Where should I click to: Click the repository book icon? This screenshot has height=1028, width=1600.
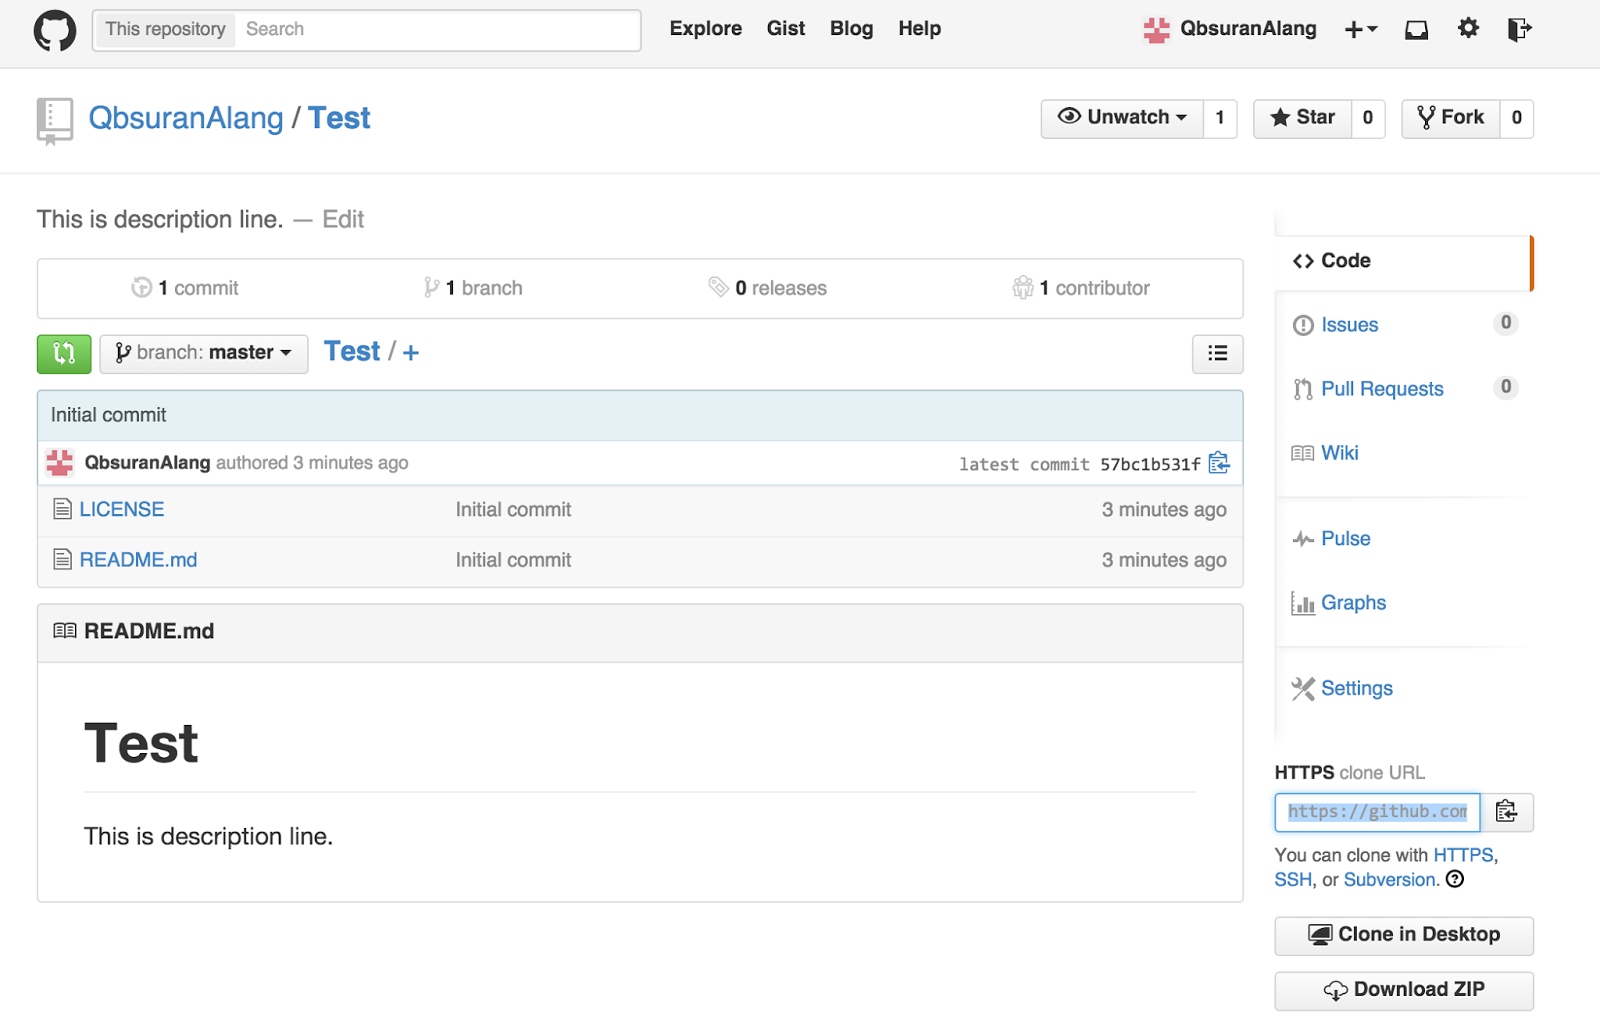(x=54, y=120)
